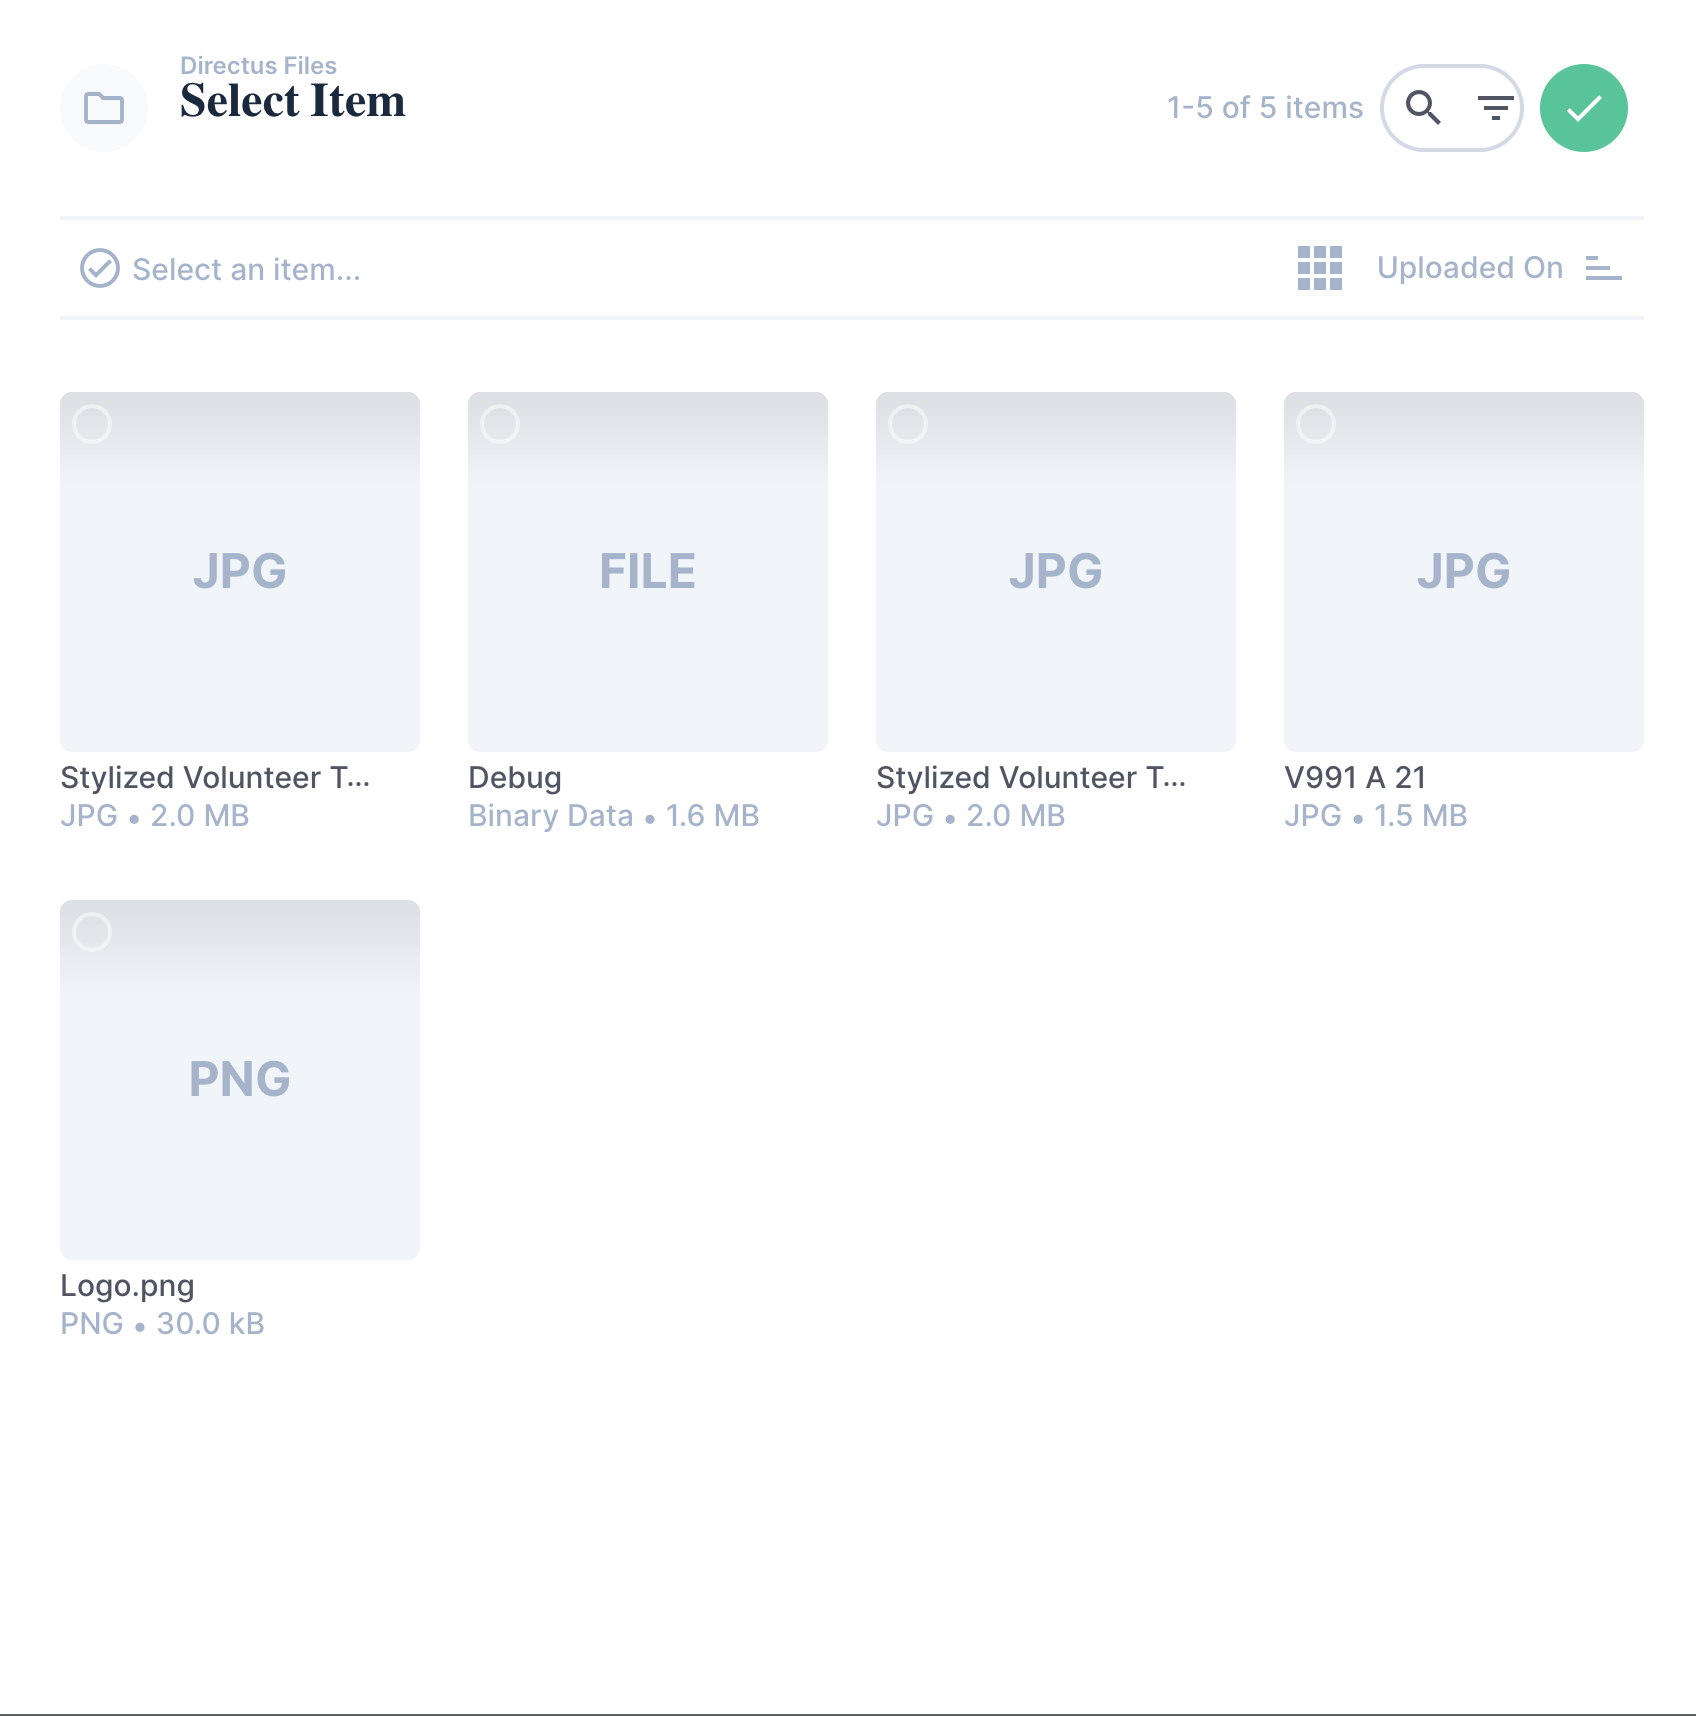Tick the Logo.png selection circle

point(91,932)
